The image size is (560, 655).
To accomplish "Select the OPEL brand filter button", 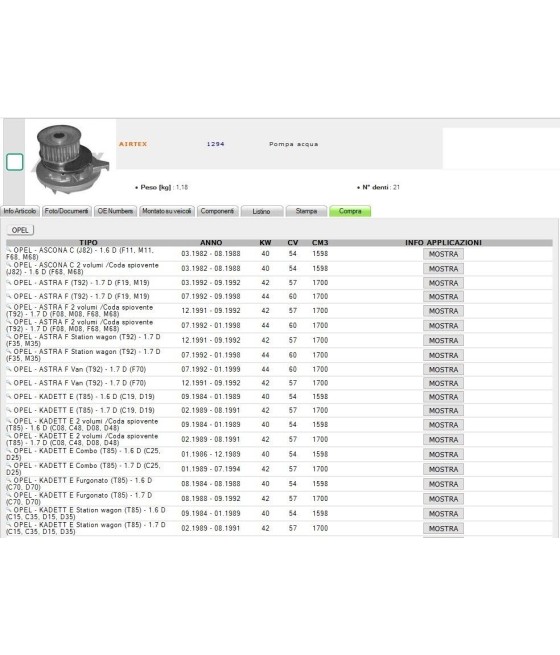I will (x=20, y=230).
